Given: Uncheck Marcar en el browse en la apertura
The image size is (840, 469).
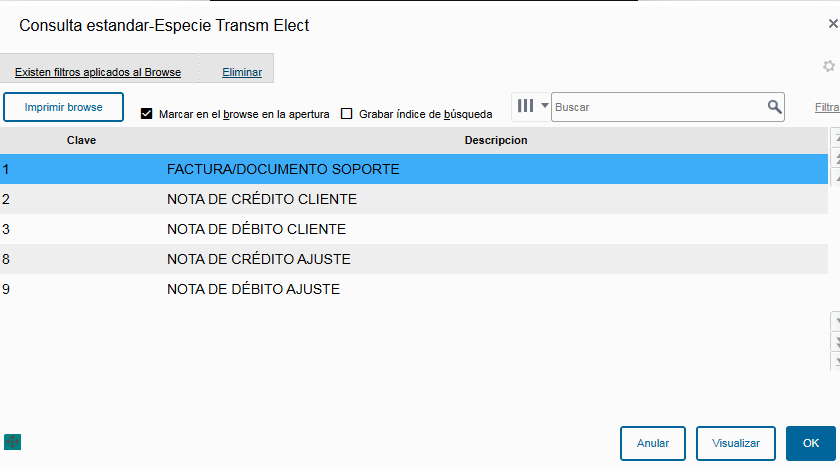Looking at the screenshot, I should [x=147, y=114].
